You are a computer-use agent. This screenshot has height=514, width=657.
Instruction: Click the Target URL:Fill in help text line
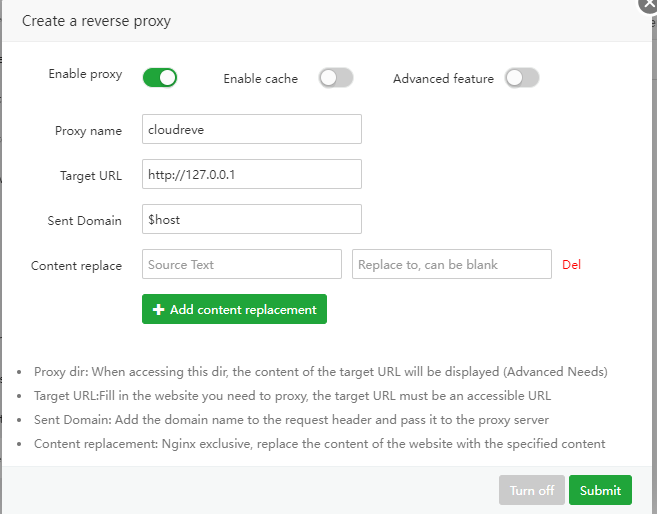click(x=292, y=396)
